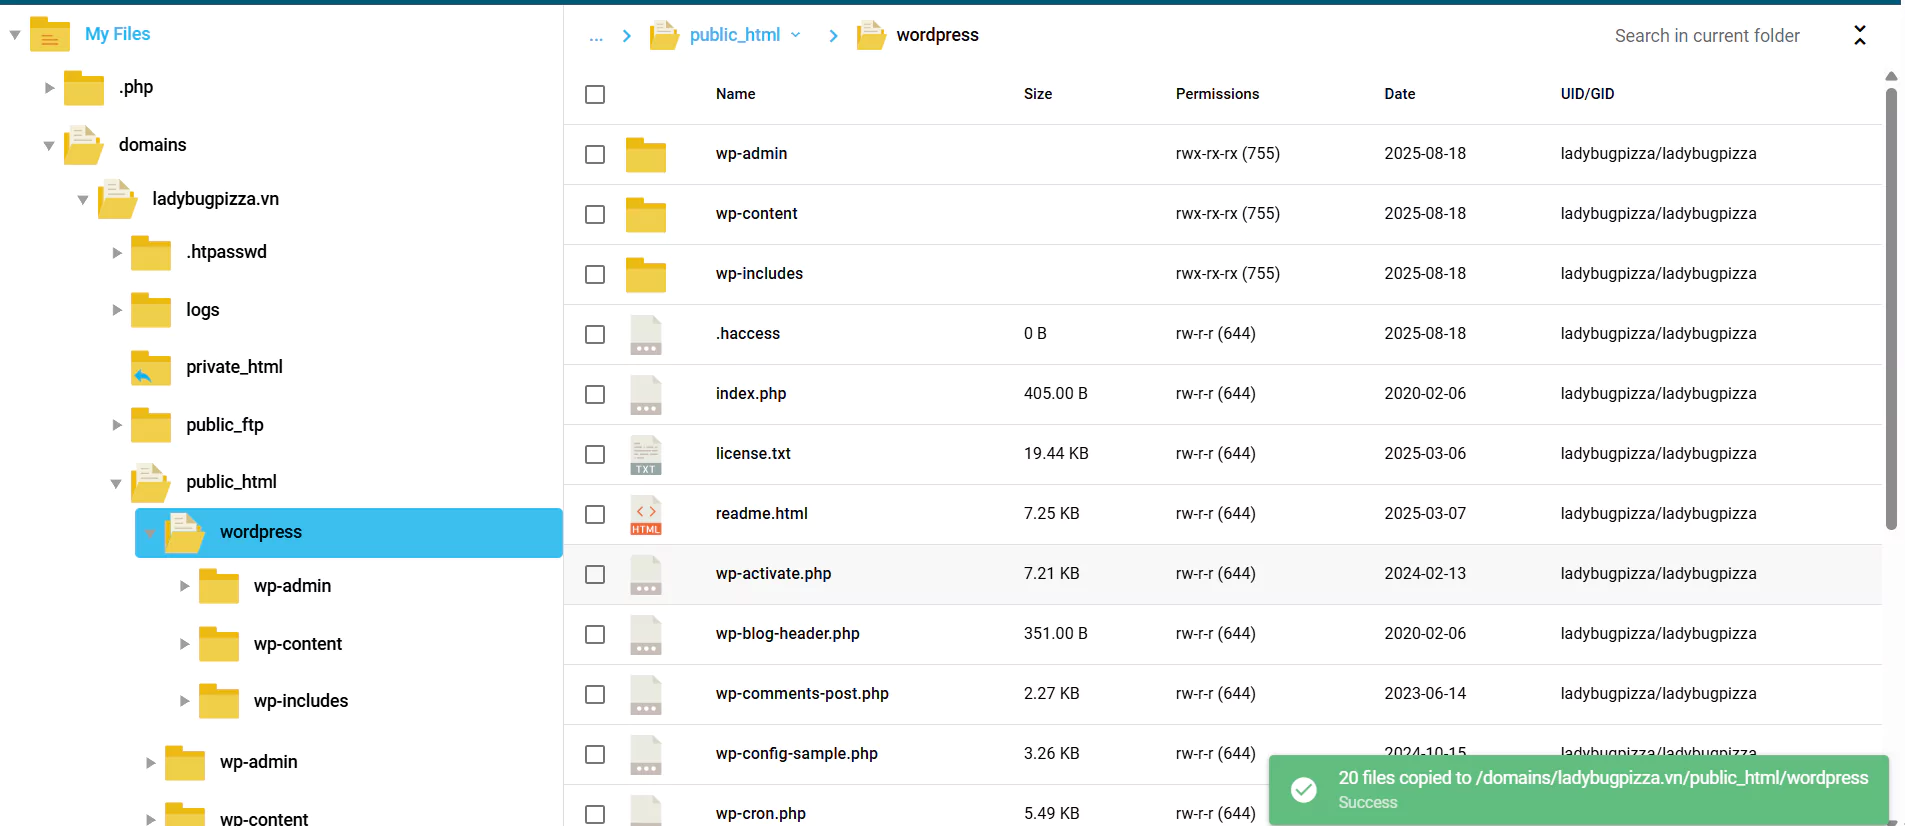Click the scrollbar up arrow
The width and height of the screenshot is (1905, 826).
[x=1891, y=76]
